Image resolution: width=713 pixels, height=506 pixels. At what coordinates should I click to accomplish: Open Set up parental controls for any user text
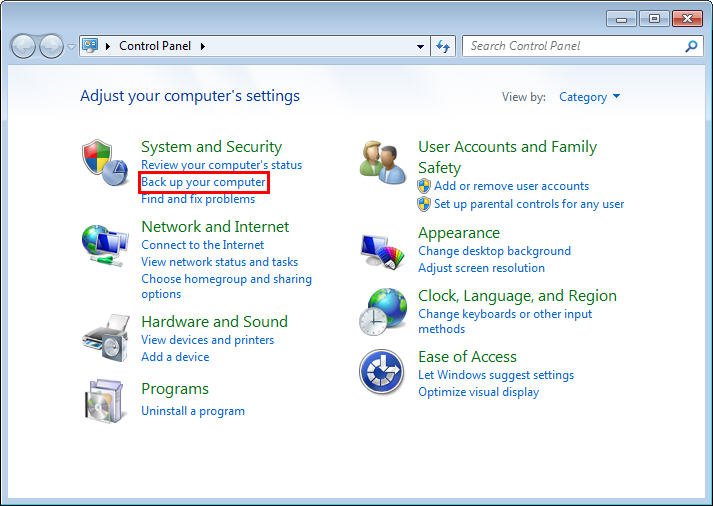529,204
